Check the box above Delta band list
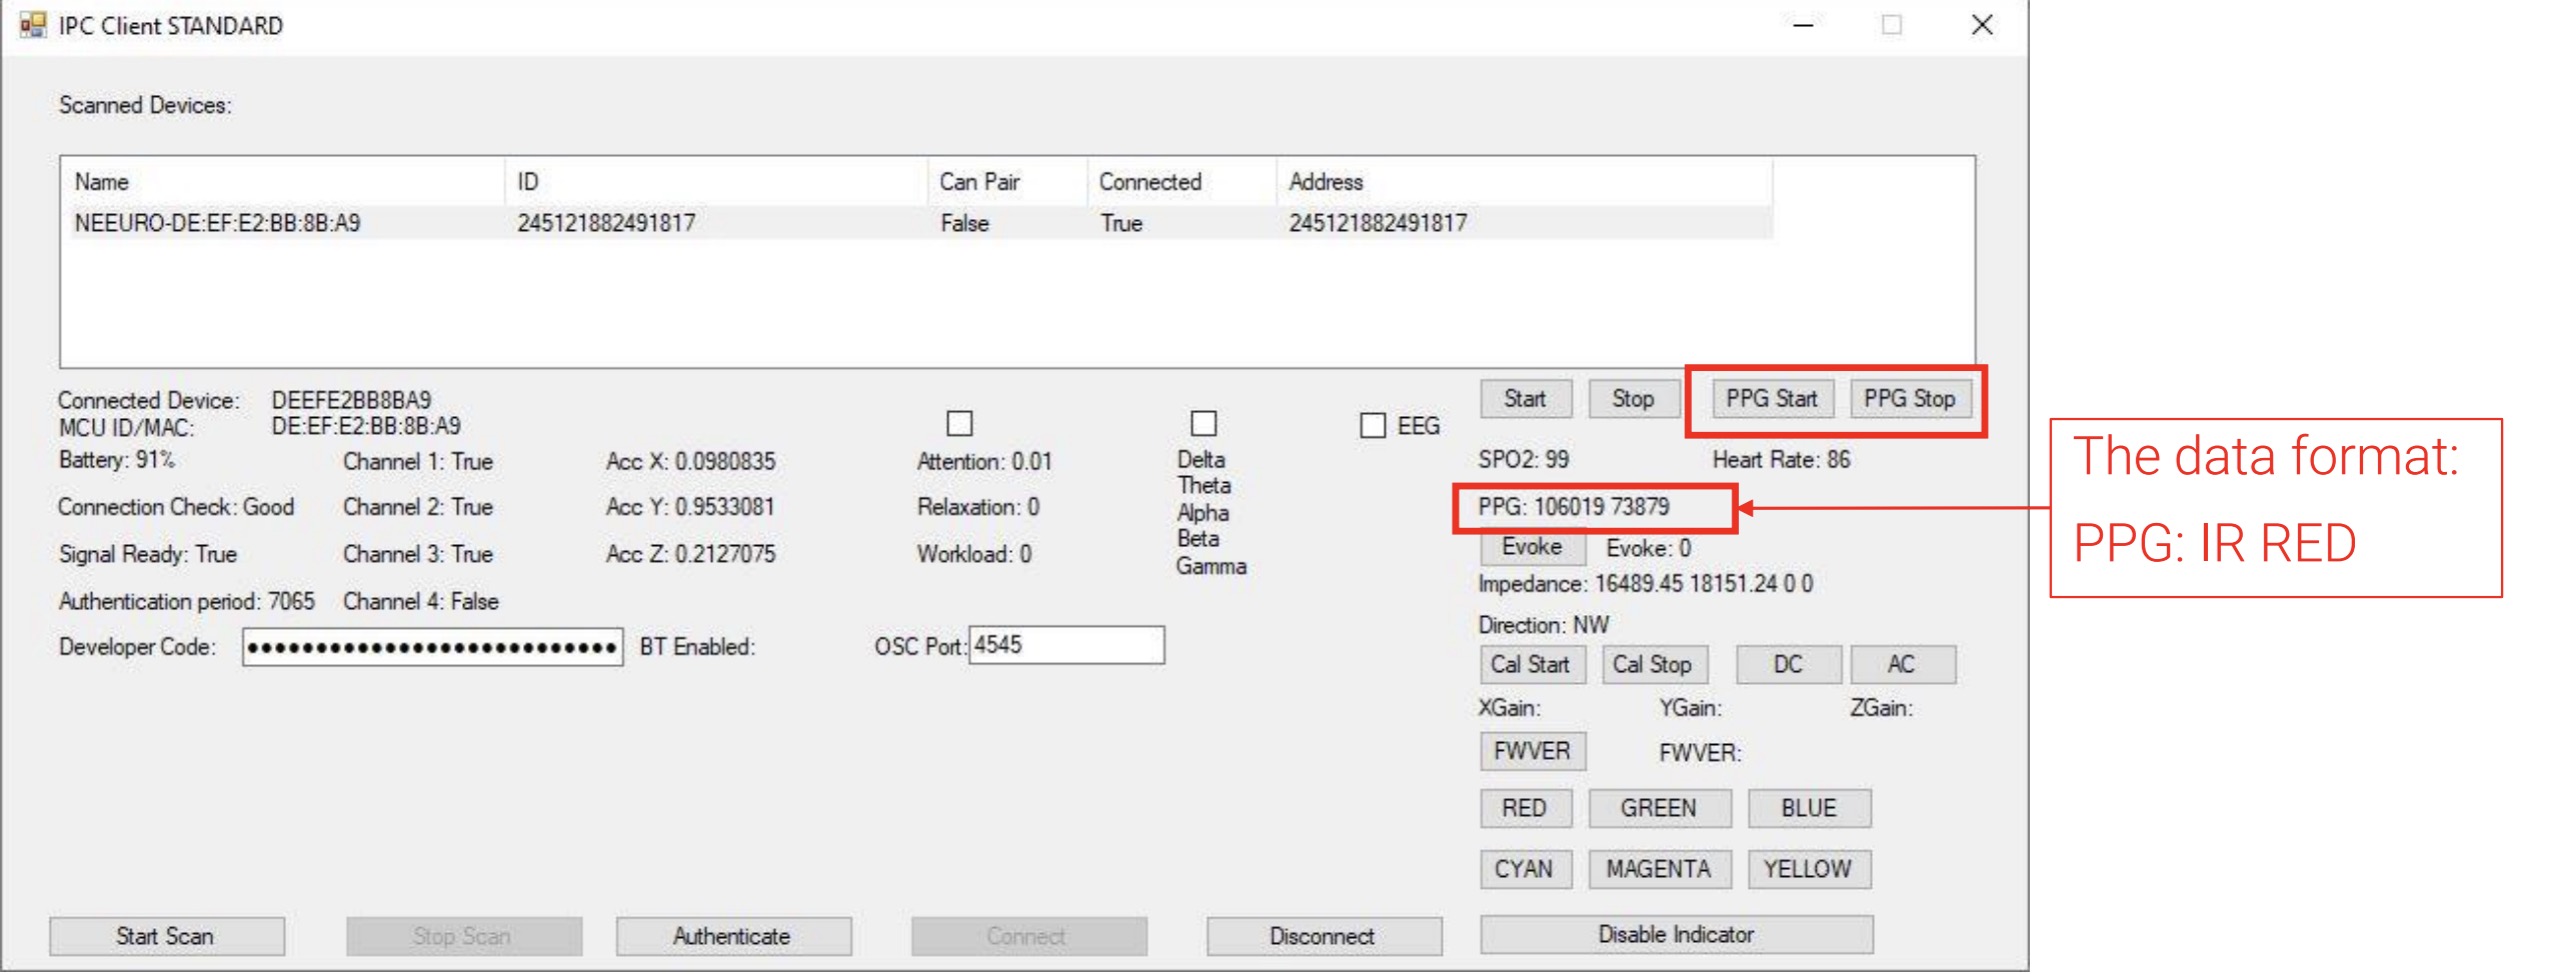 click(1205, 425)
